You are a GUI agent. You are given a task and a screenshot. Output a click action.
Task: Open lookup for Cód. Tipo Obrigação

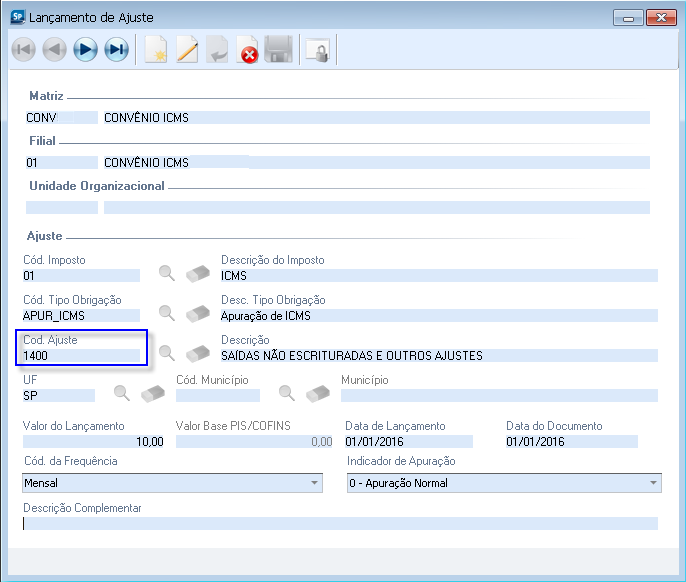pyautogui.click(x=167, y=314)
